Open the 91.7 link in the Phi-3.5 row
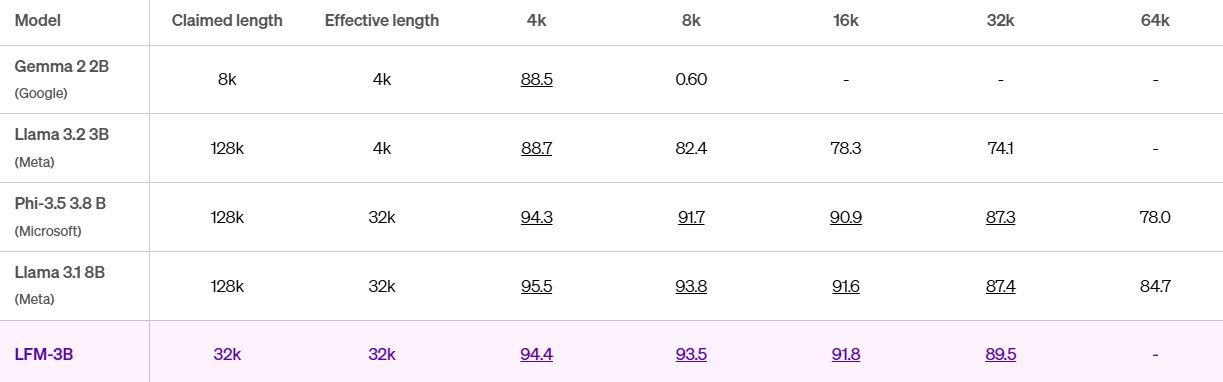Image resolution: width=1223 pixels, height=382 pixels. (691, 217)
